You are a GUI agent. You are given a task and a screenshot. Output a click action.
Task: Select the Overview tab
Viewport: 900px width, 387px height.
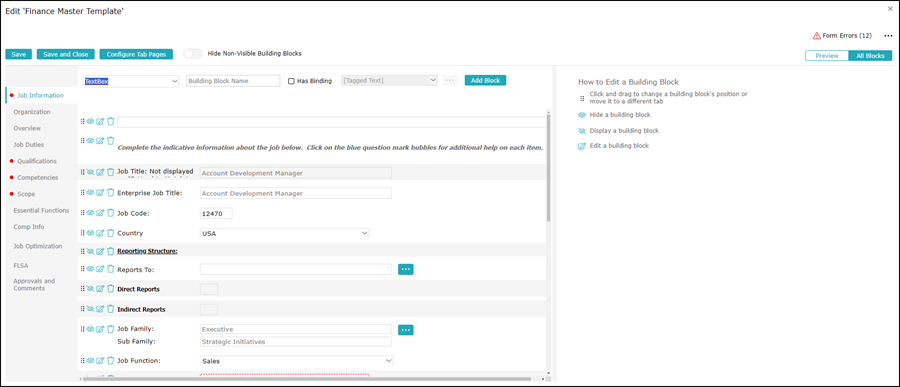pyautogui.click(x=27, y=128)
